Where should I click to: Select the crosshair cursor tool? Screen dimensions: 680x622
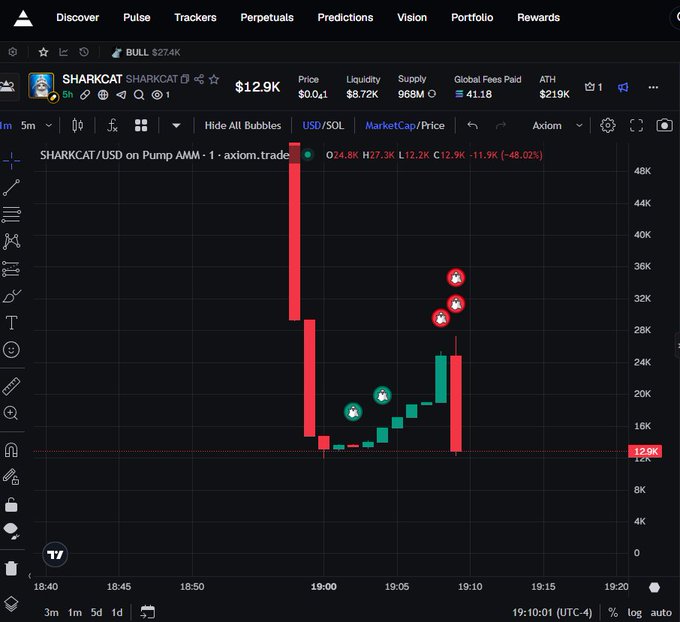[x=11, y=161]
